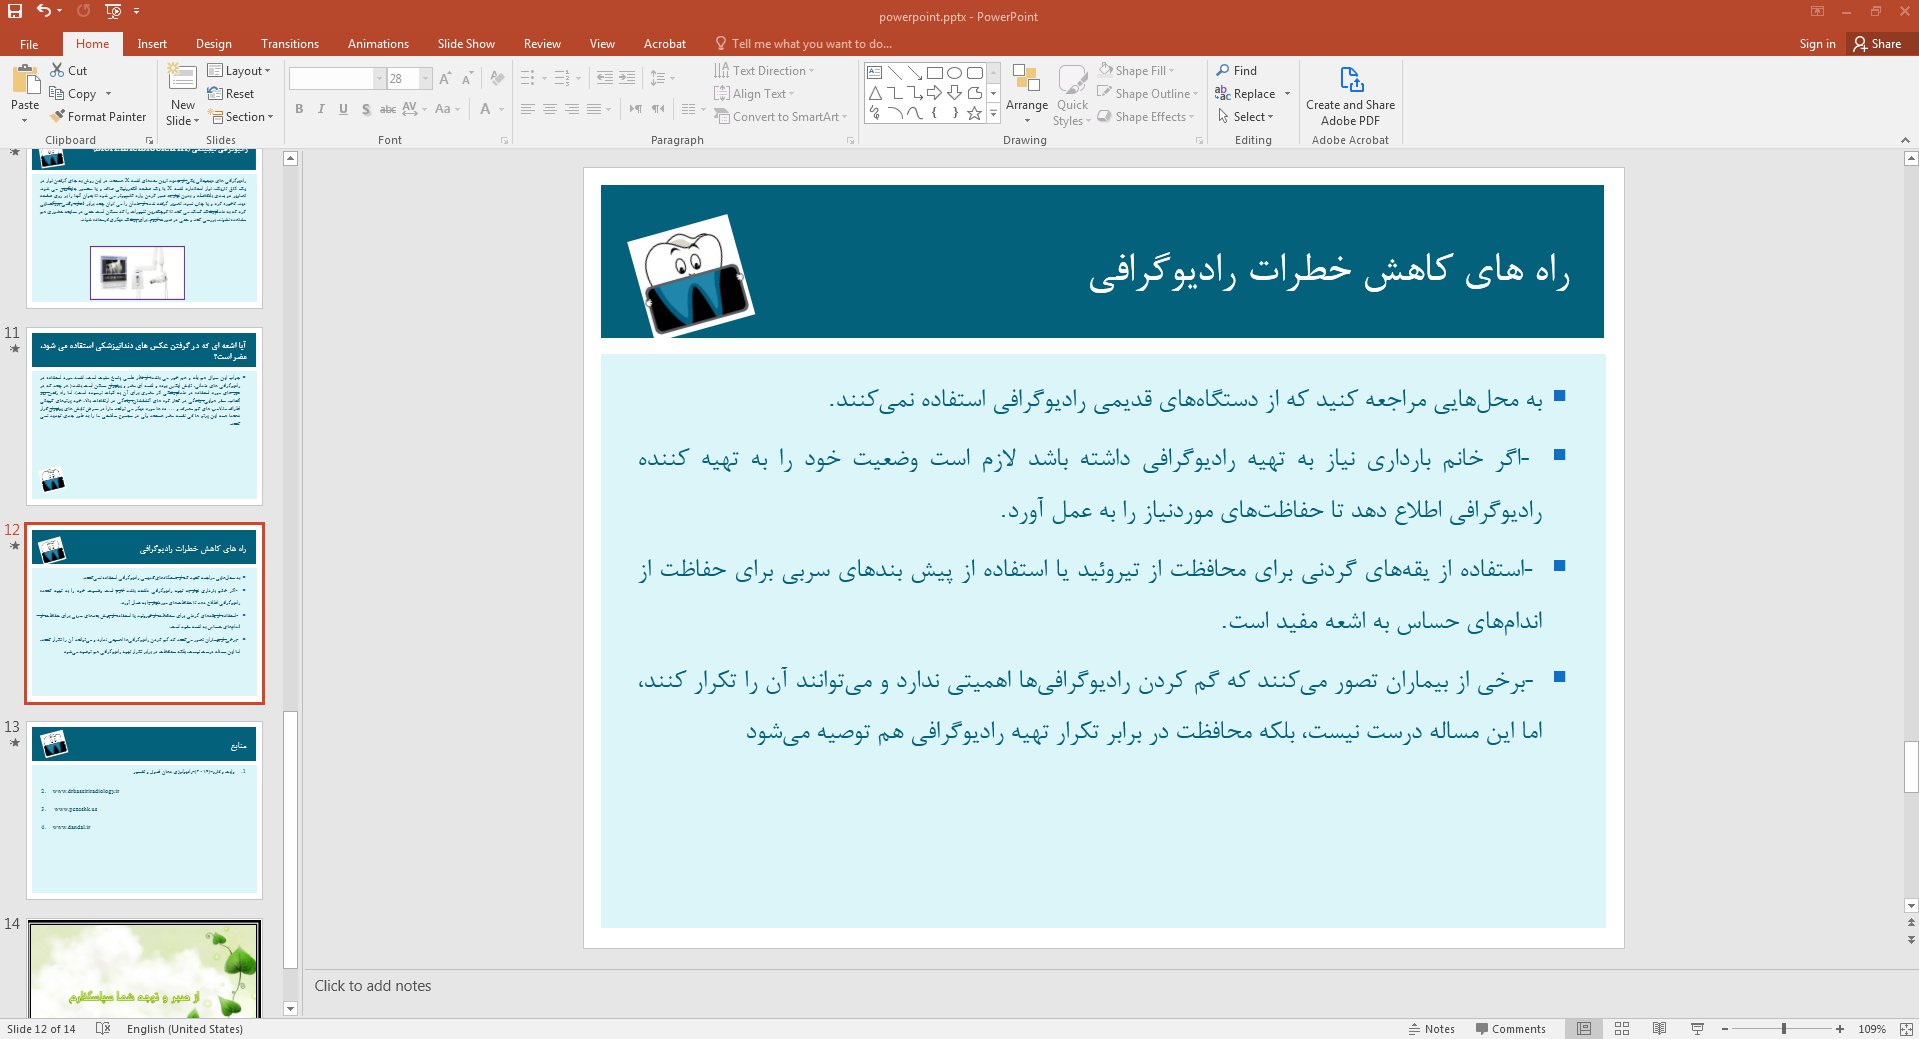Select the Format Painter brush
The width and height of the screenshot is (1919, 1039).
(58, 116)
